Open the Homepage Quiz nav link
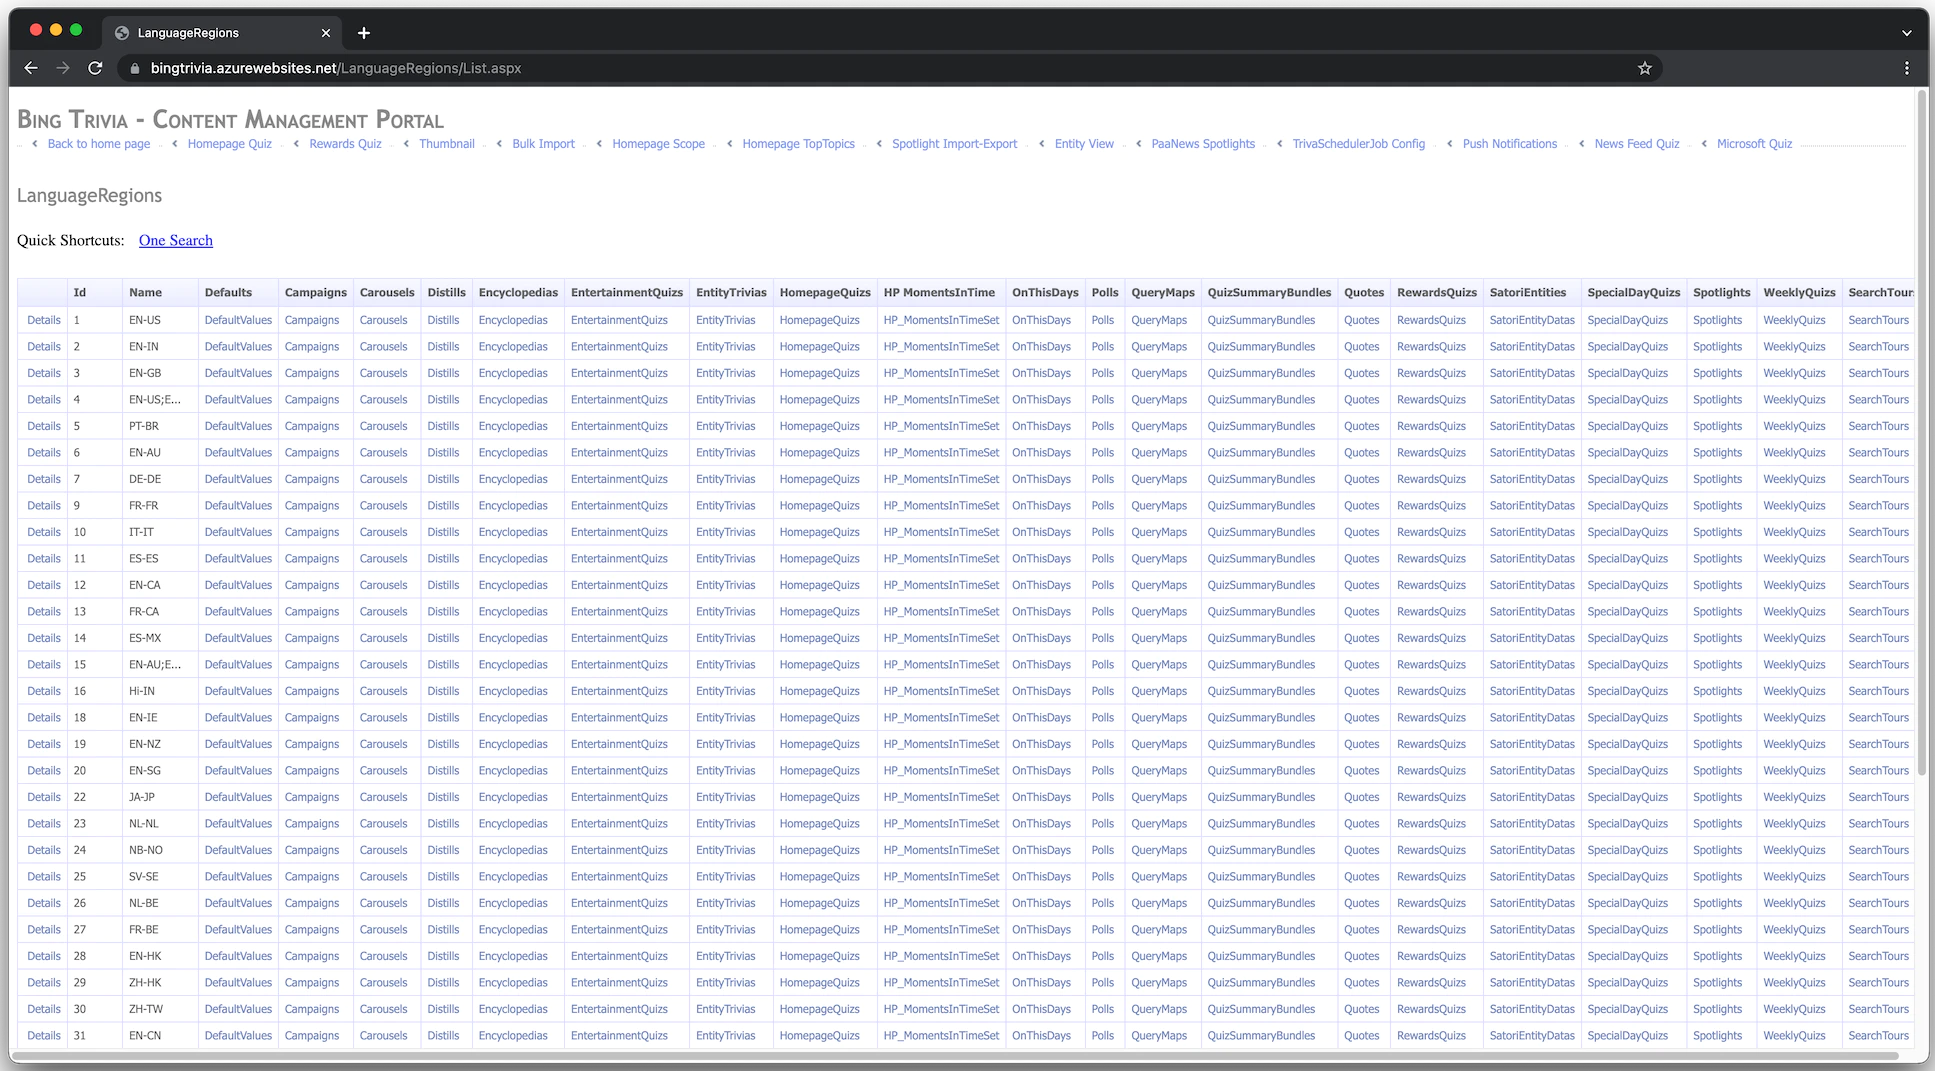This screenshot has height=1071, width=1935. click(229, 144)
